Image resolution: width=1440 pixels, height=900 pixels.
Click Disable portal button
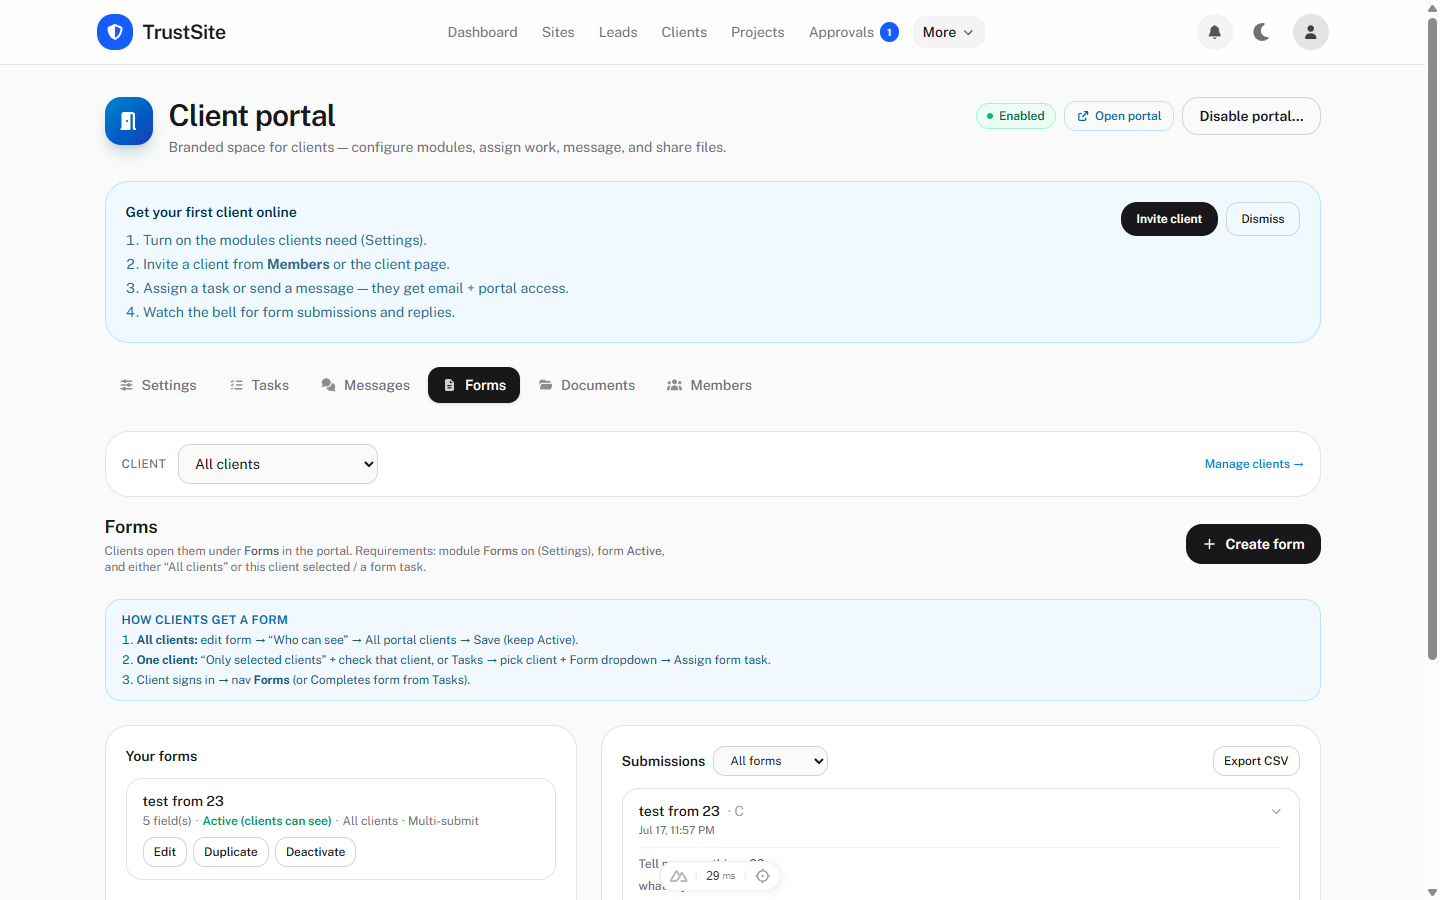pyautogui.click(x=1251, y=116)
